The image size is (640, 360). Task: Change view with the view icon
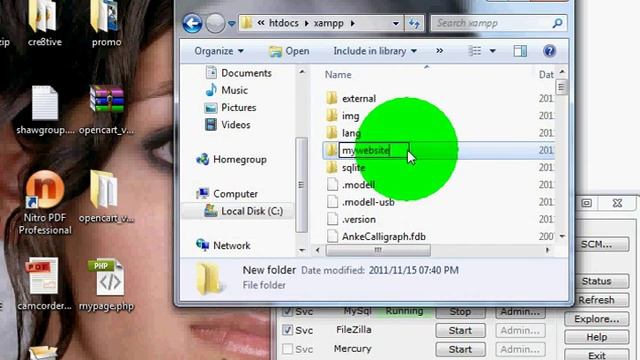tap(474, 51)
